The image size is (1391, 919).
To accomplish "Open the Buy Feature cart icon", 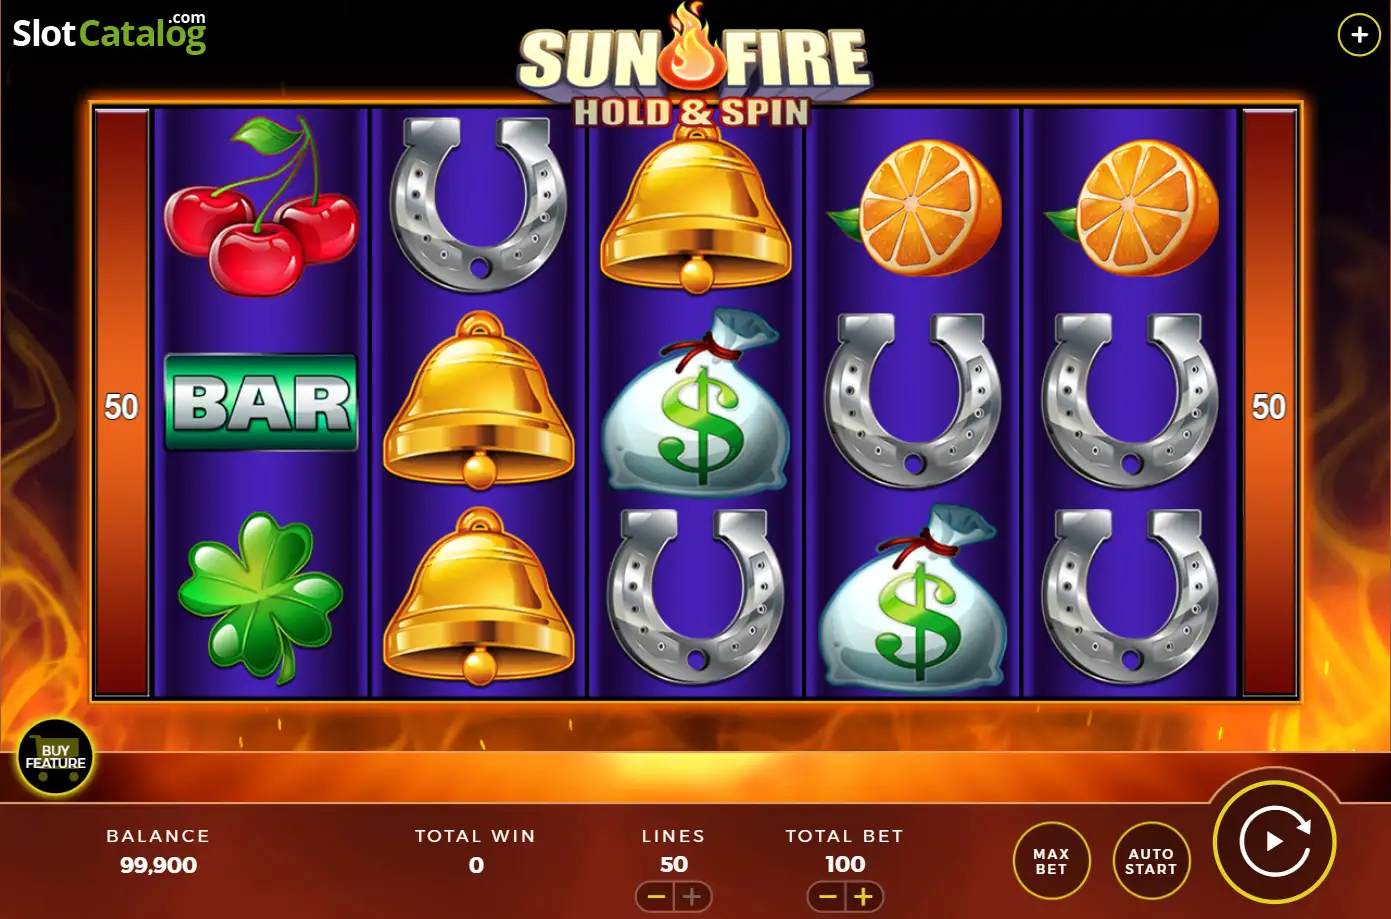I will click(x=56, y=757).
